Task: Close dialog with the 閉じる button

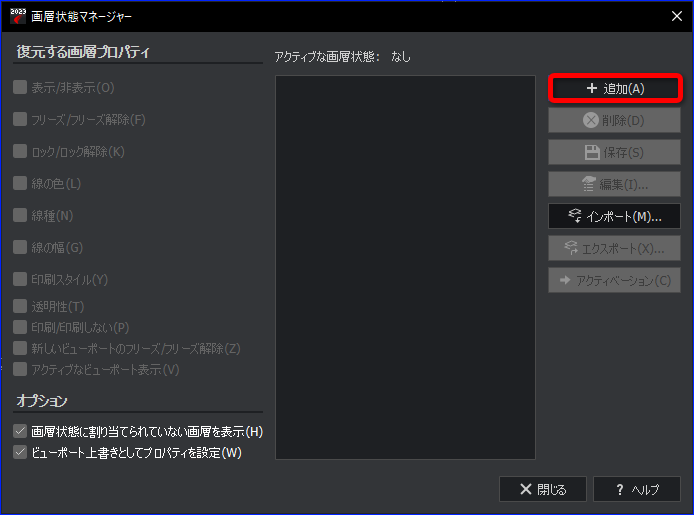Action: [543, 489]
